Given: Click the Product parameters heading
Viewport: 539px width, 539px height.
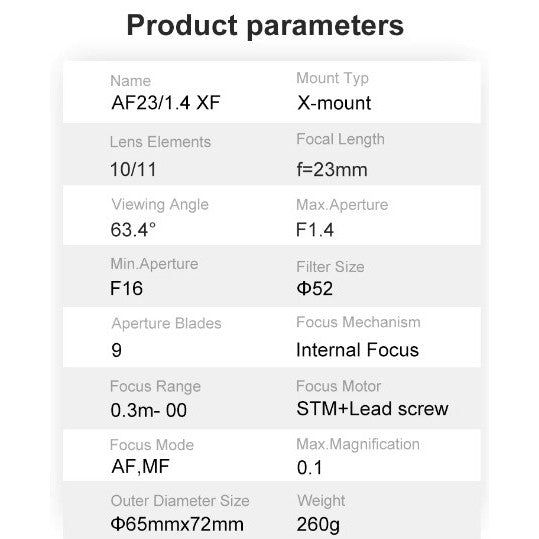Looking at the screenshot, I should point(265,25).
